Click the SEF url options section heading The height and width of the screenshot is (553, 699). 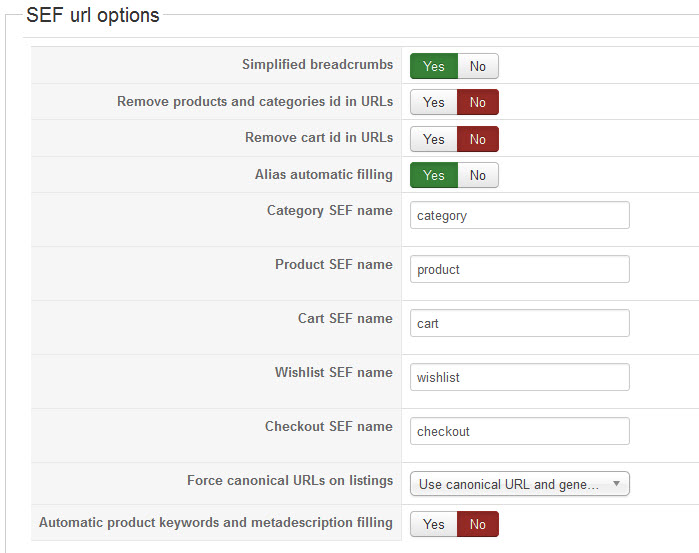pos(92,15)
